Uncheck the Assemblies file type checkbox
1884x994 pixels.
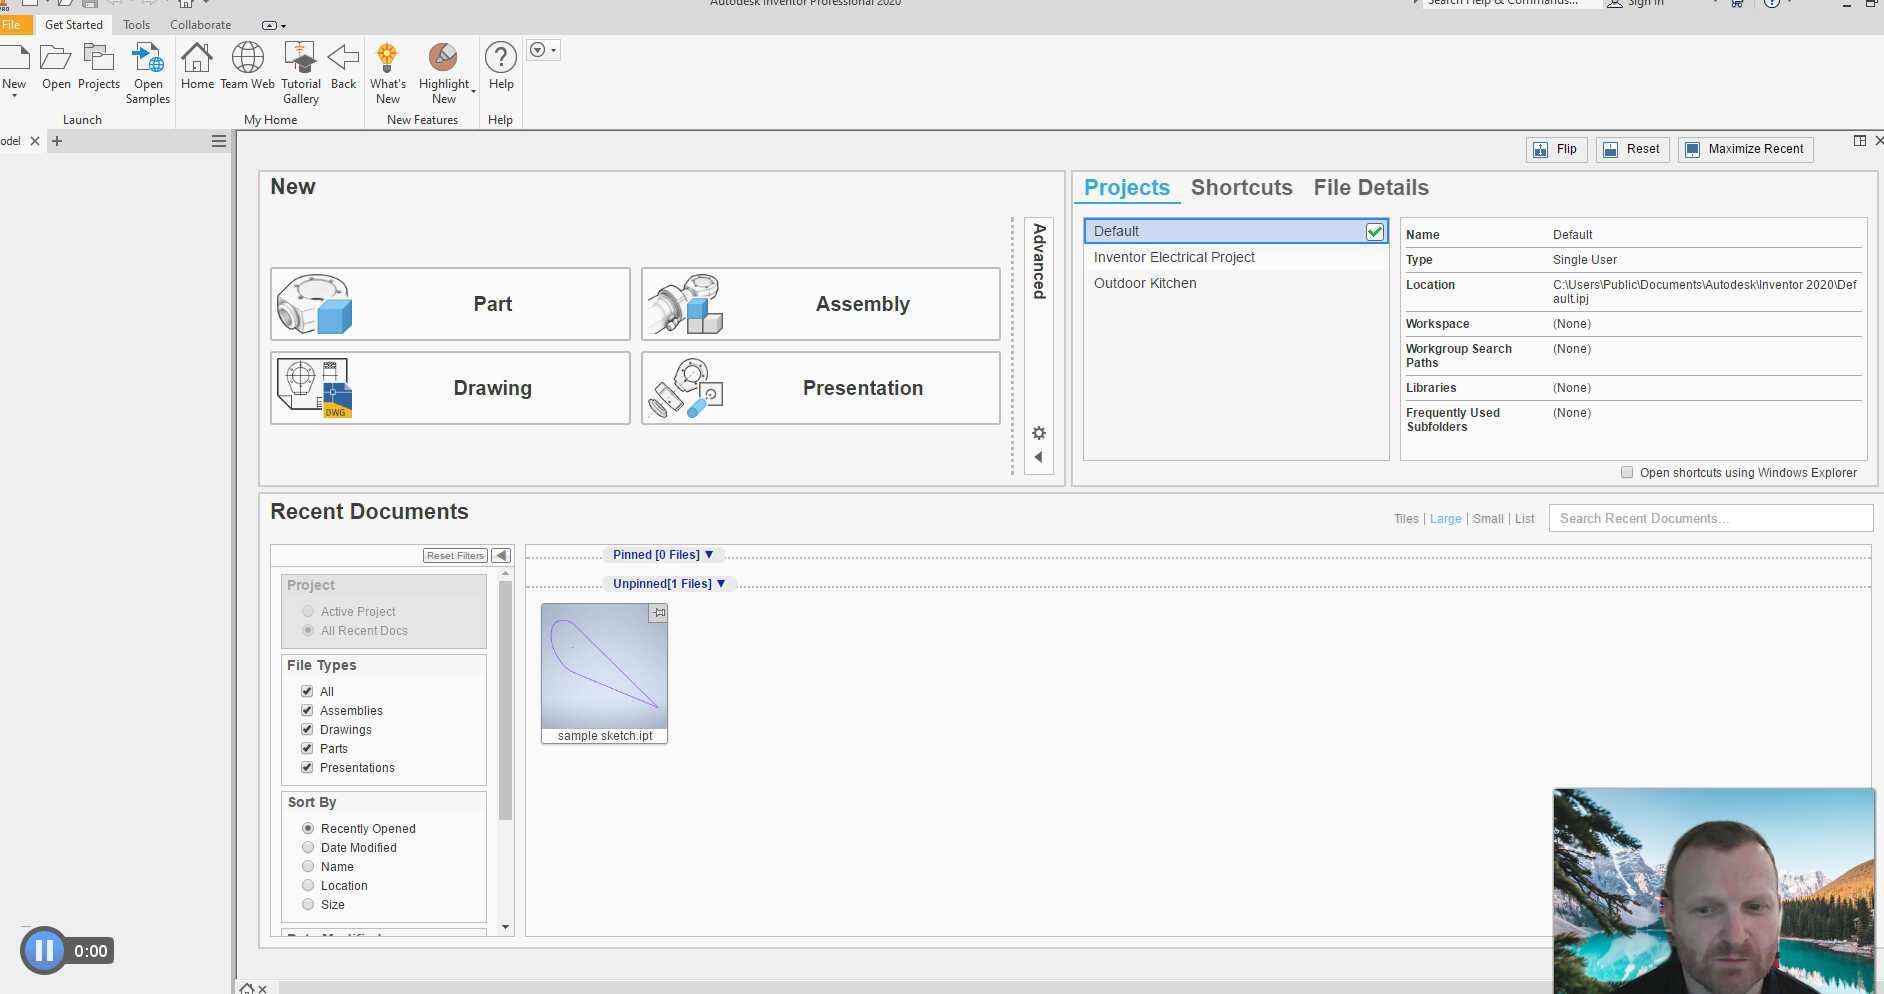click(x=307, y=711)
